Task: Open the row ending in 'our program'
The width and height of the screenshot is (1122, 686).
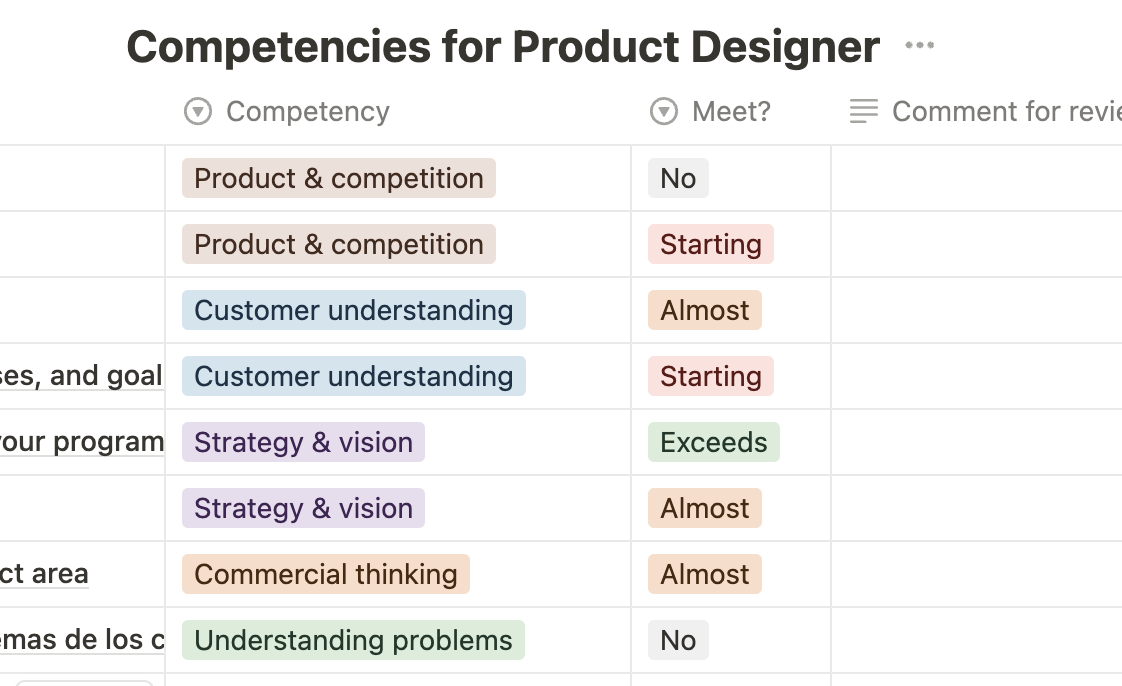Action: [x=81, y=442]
